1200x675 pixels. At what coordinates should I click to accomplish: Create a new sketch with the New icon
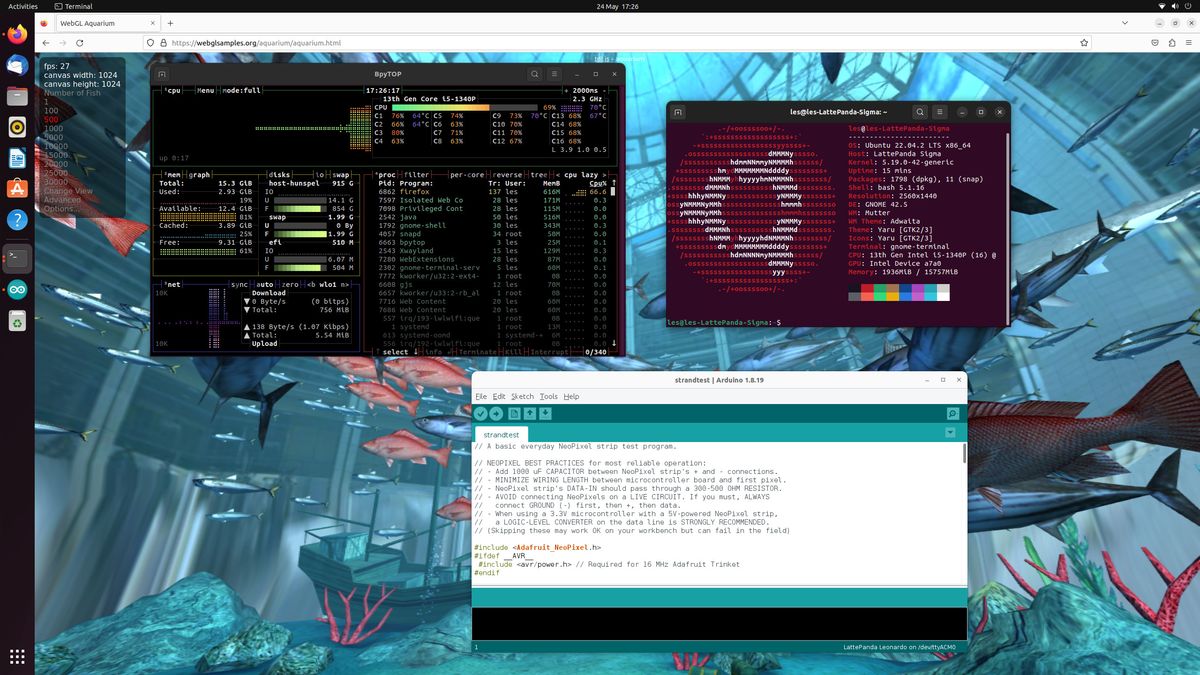pyautogui.click(x=515, y=413)
